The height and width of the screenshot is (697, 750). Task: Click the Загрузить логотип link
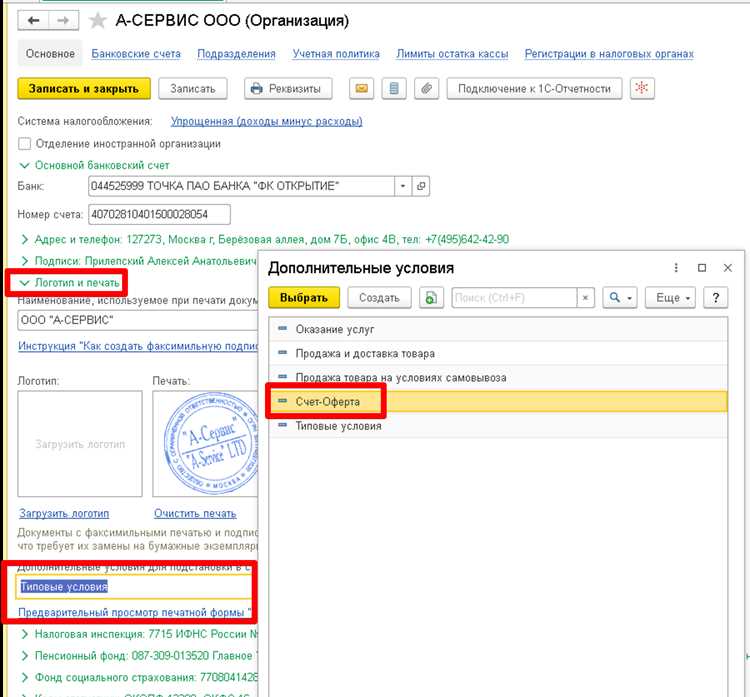pyautogui.click(x=64, y=513)
